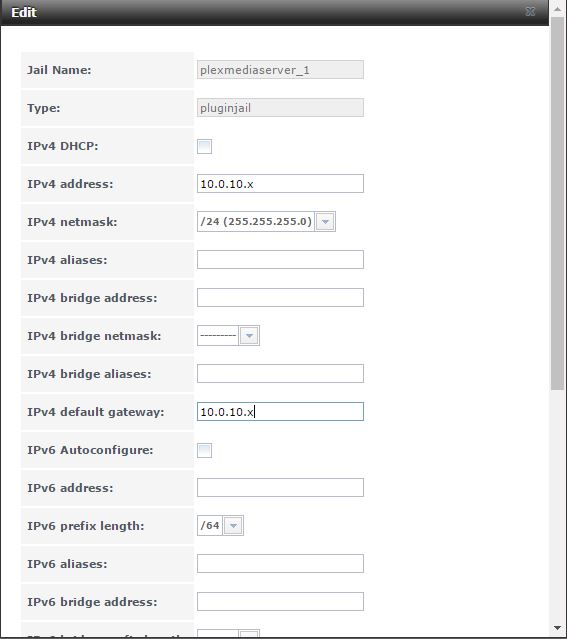The height and width of the screenshot is (639, 567).
Task: Select the IPv6 bridge address field
Action: [x=280, y=602]
